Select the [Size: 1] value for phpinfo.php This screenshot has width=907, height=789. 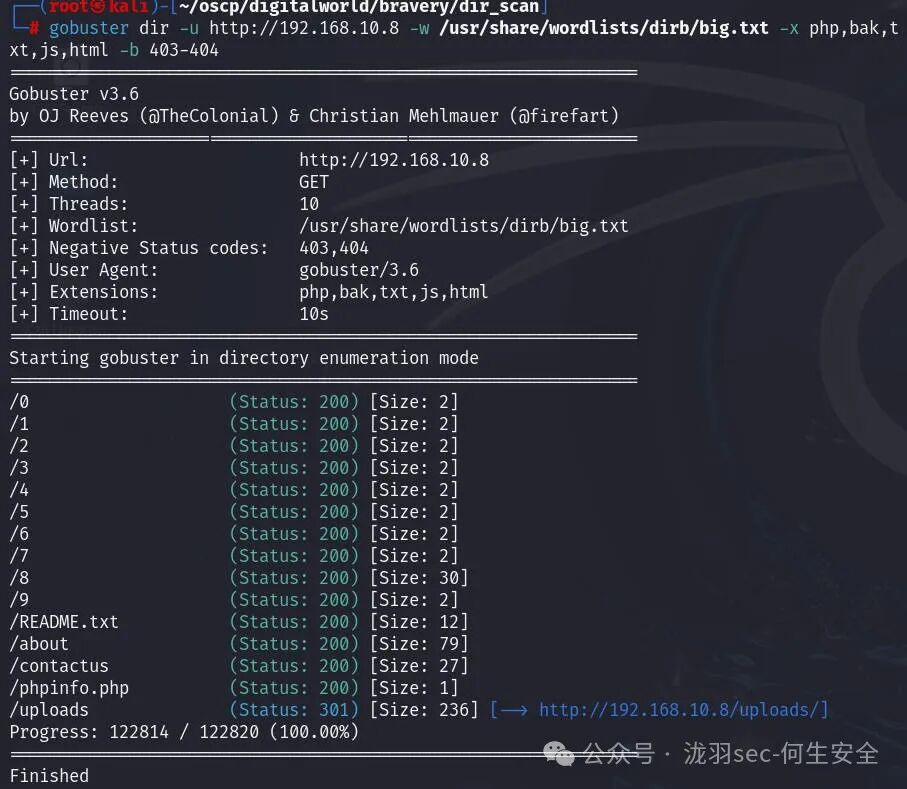coord(414,688)
